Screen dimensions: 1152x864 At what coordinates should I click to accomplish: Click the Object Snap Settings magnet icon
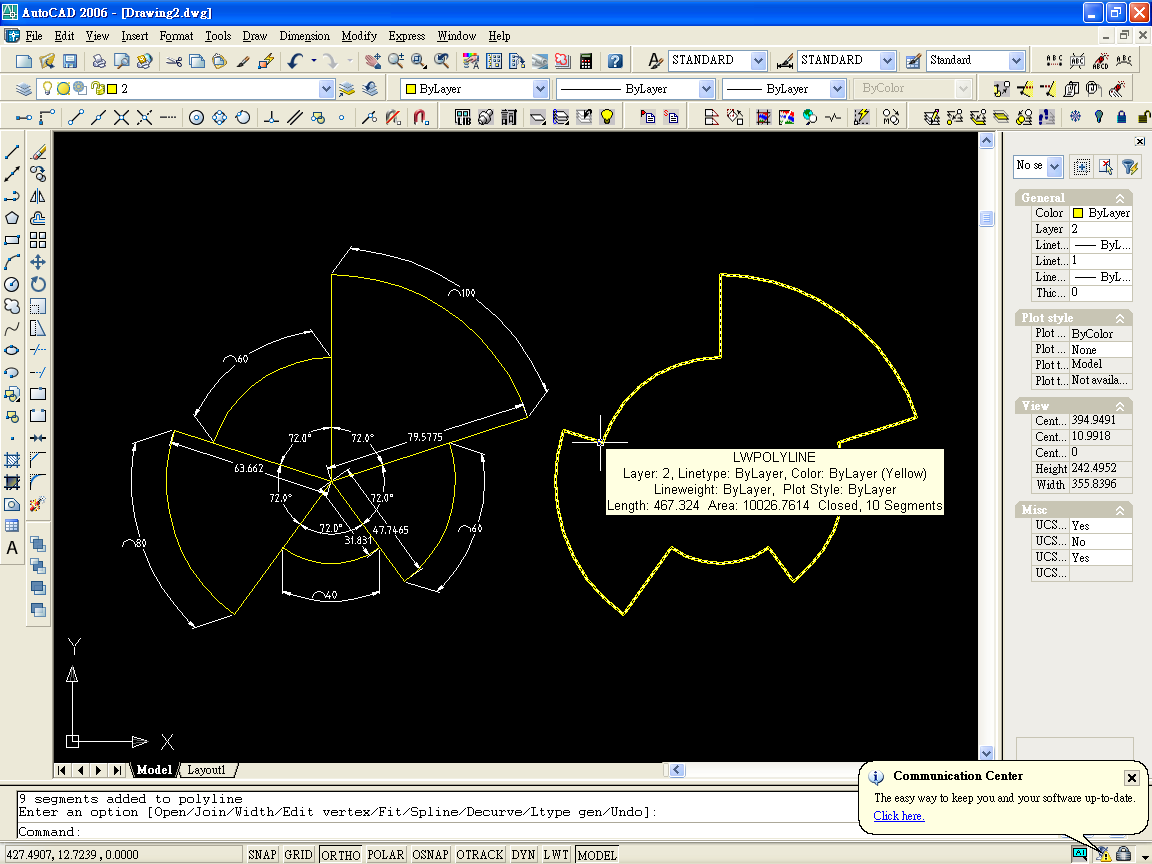[x=420, y=117]
